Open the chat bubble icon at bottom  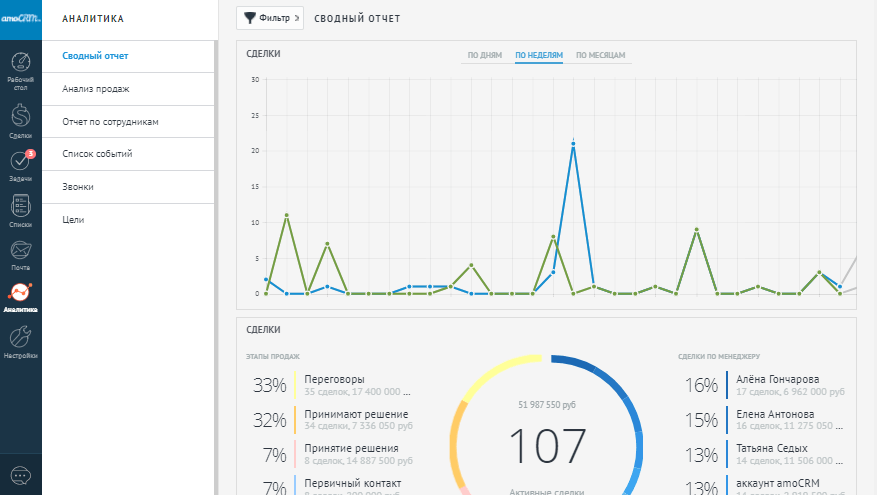(x=20, y=474)
